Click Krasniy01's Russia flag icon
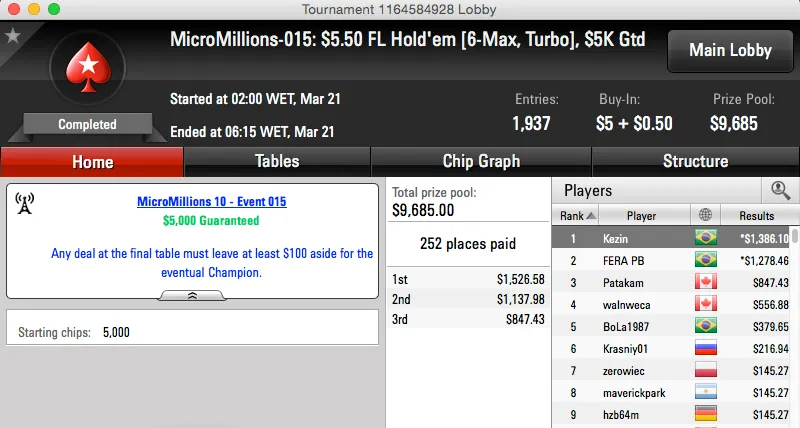 pos(707,348)
